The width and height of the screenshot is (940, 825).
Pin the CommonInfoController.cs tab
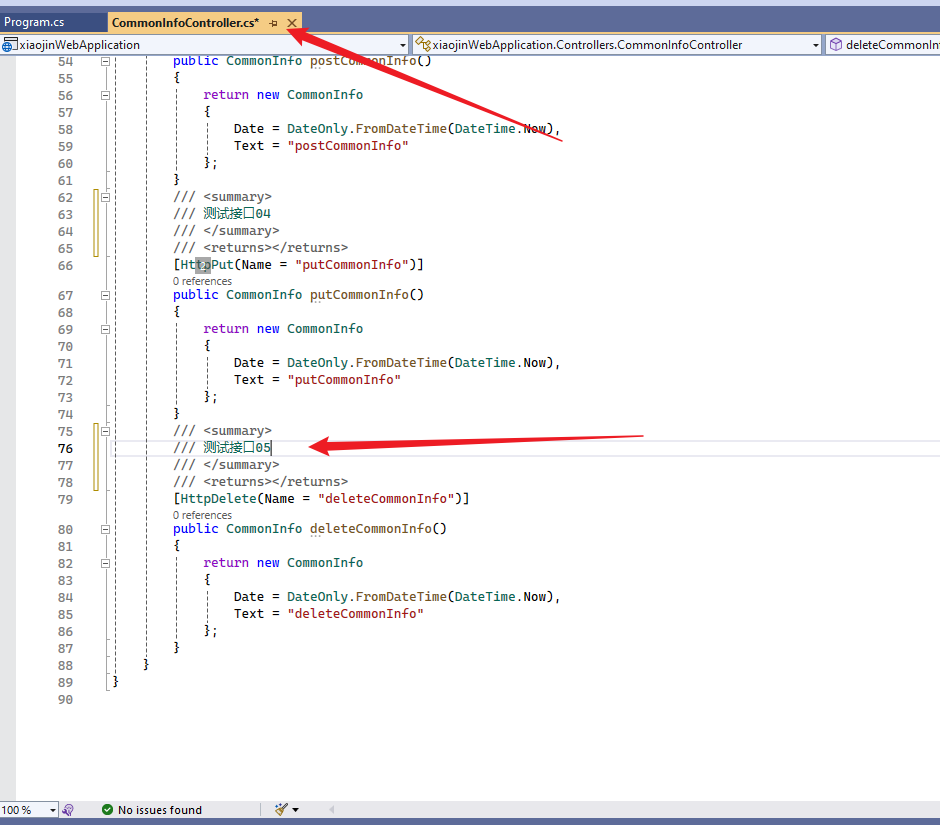pos(271,22)
